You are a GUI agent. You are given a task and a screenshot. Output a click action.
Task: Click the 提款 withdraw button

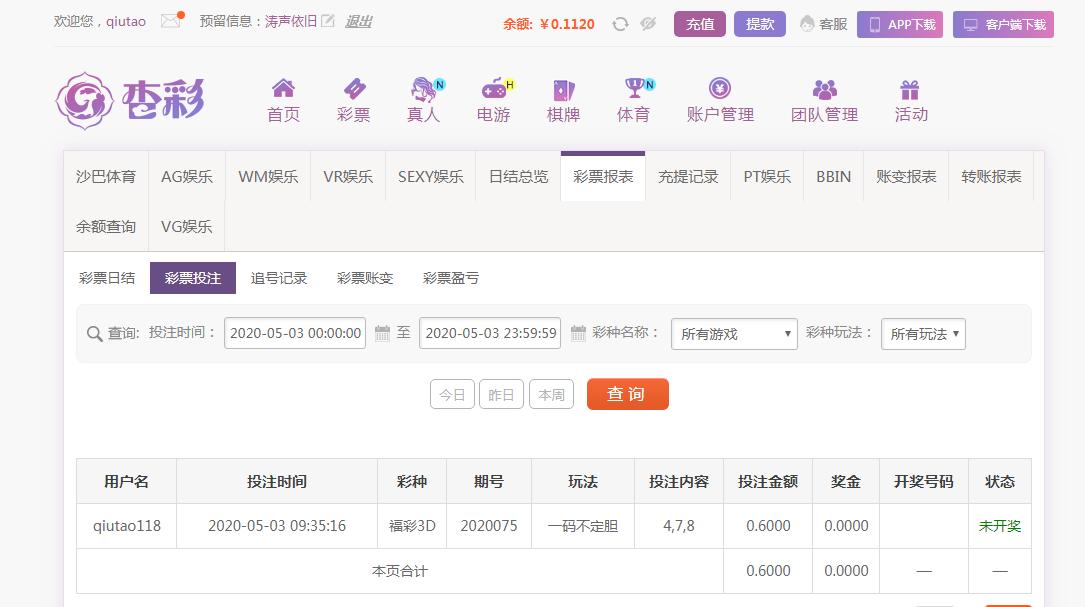coord(760,24)
